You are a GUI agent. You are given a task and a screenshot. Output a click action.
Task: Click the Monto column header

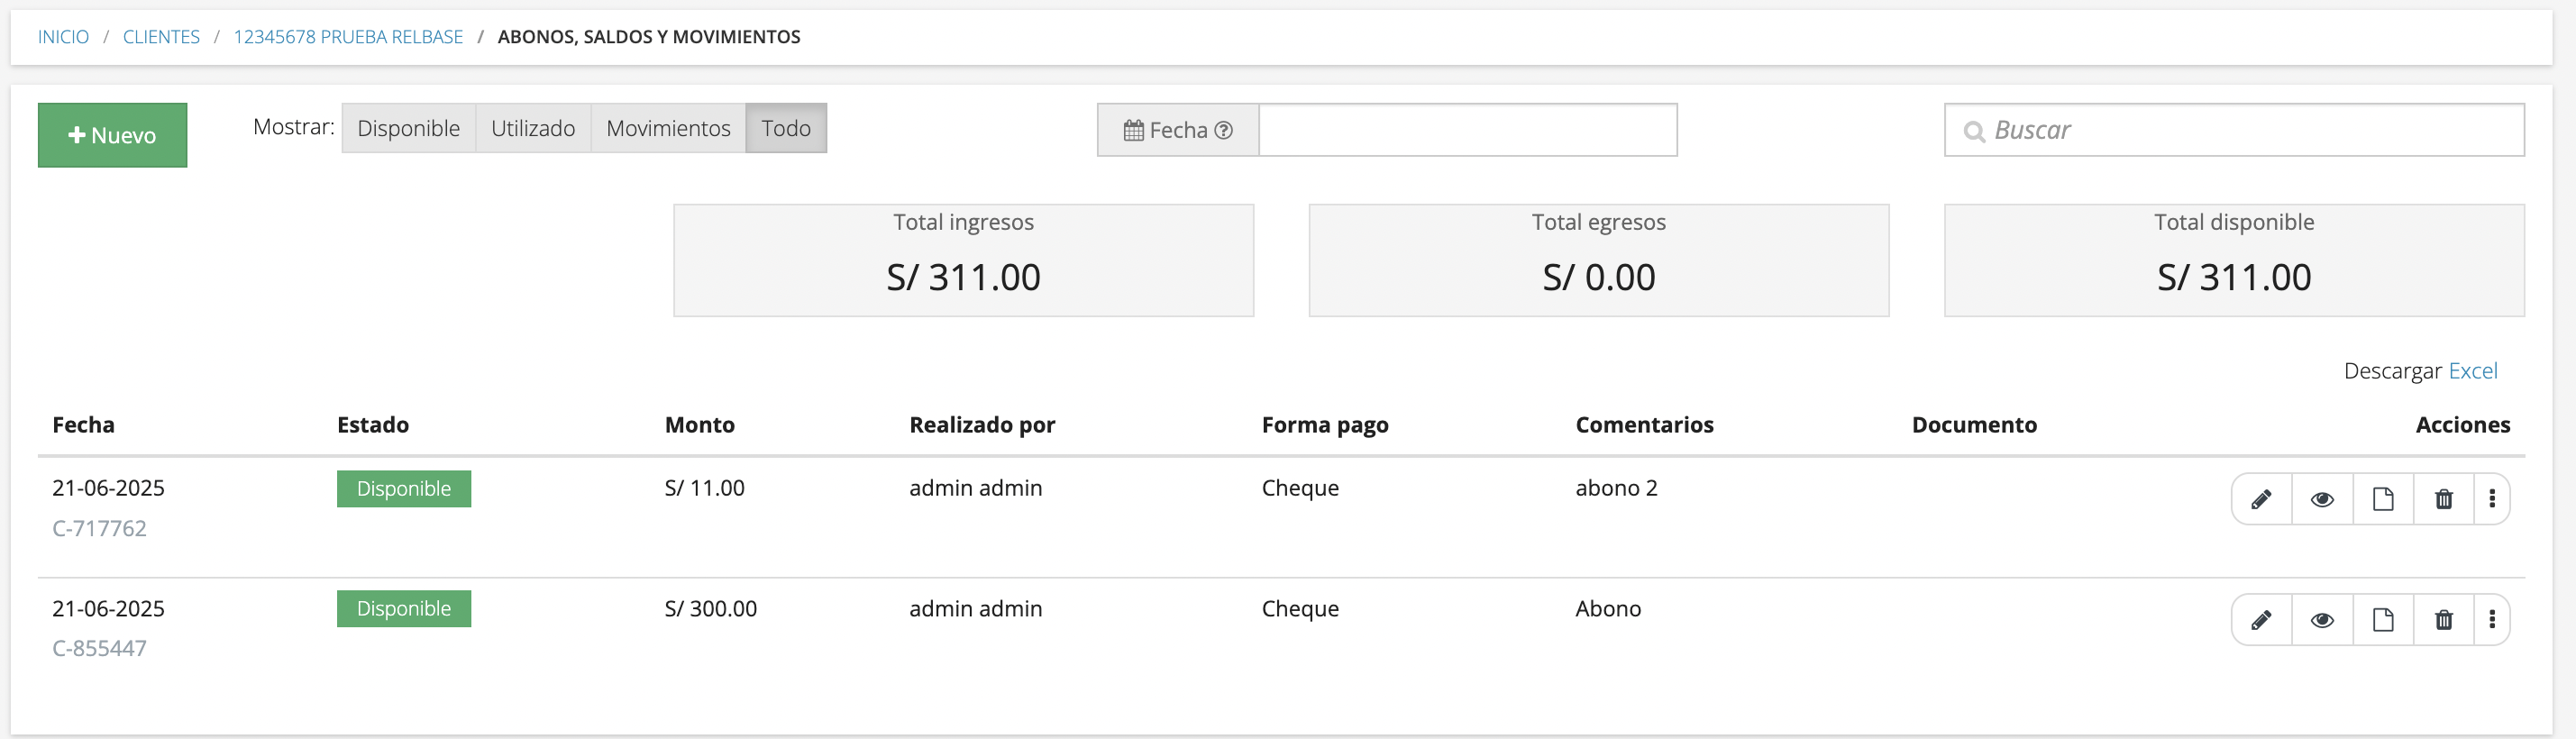[x=700, y=425]
